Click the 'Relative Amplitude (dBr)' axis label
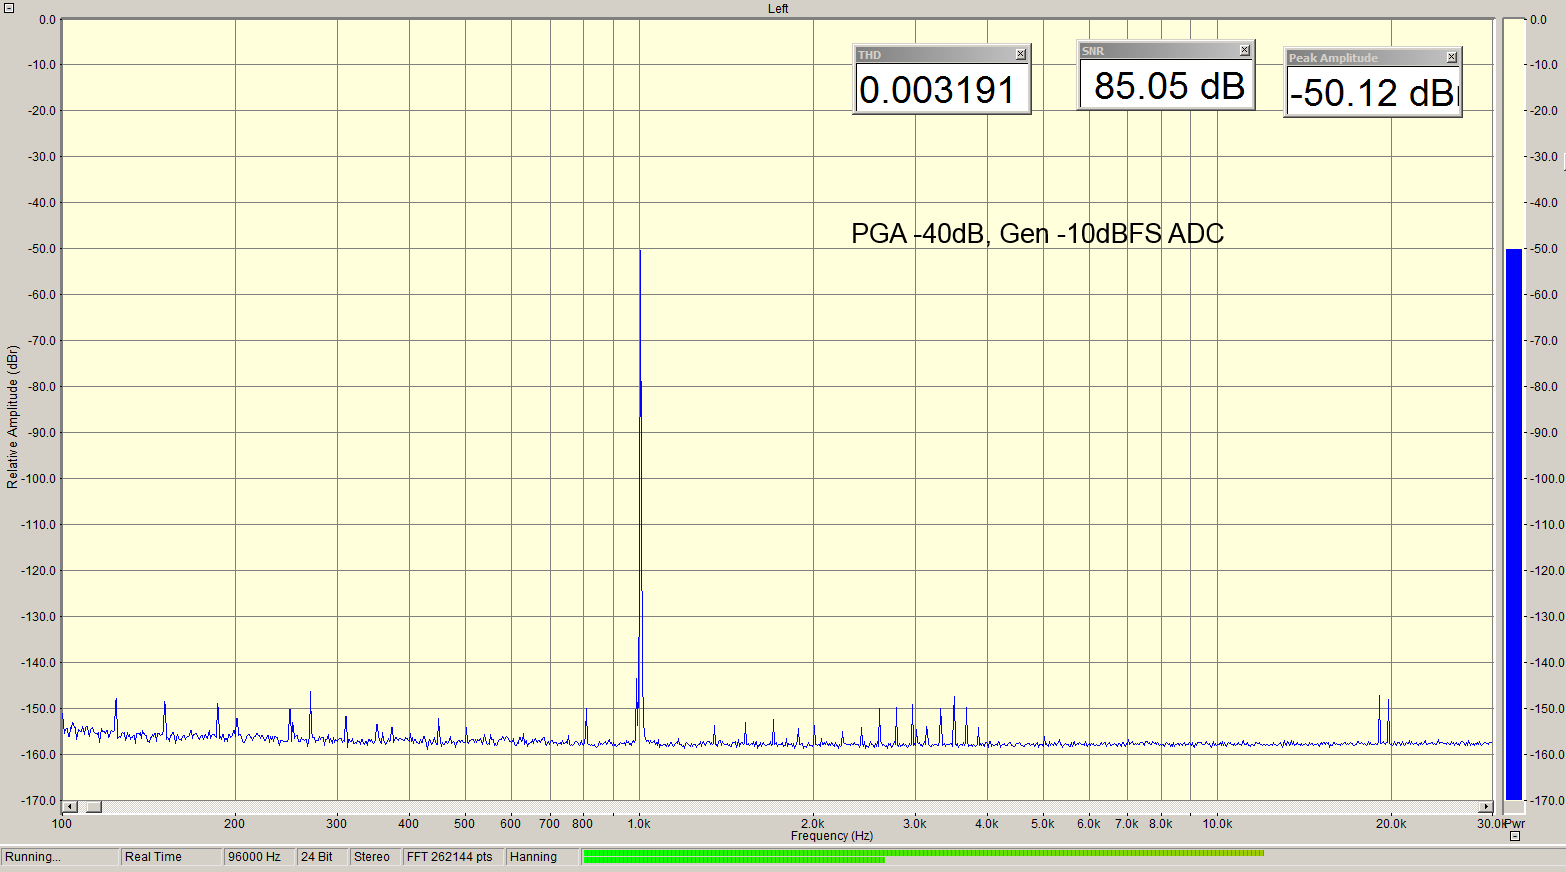The width and height of the screenshot is (1566, 872). [x=12, y=417]
